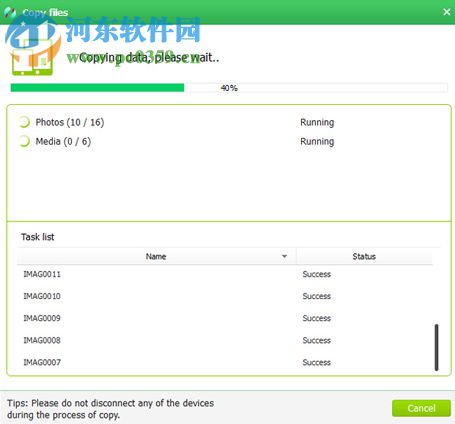
Task: Click the phone transfer devices icon
Action: pyautogui.click(x=32, y=57)
